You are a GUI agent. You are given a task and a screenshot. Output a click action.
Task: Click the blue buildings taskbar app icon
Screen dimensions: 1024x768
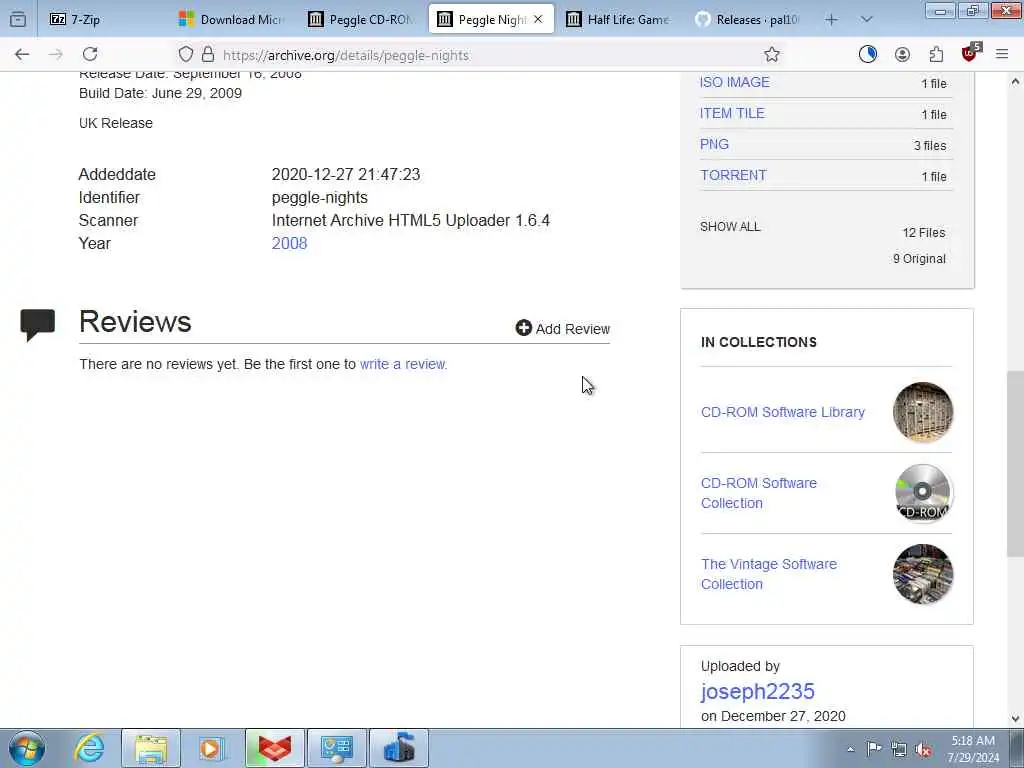(x=399, y=748)
